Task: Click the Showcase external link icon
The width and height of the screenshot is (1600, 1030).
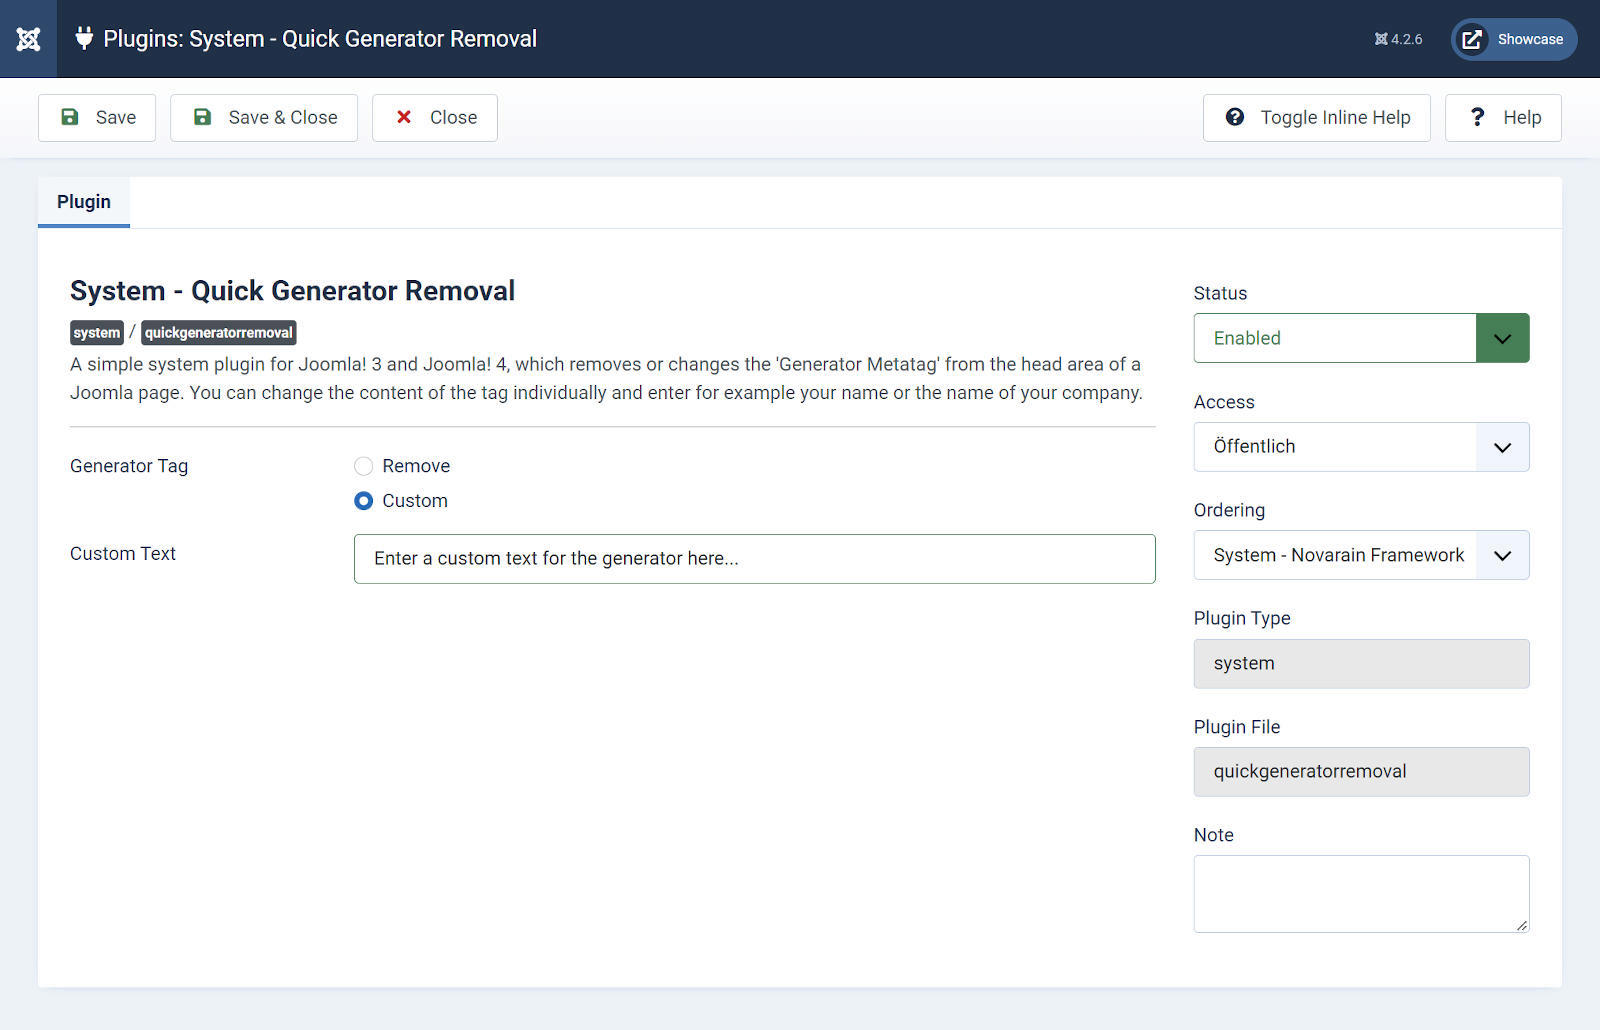Action: pos(1472,39)
